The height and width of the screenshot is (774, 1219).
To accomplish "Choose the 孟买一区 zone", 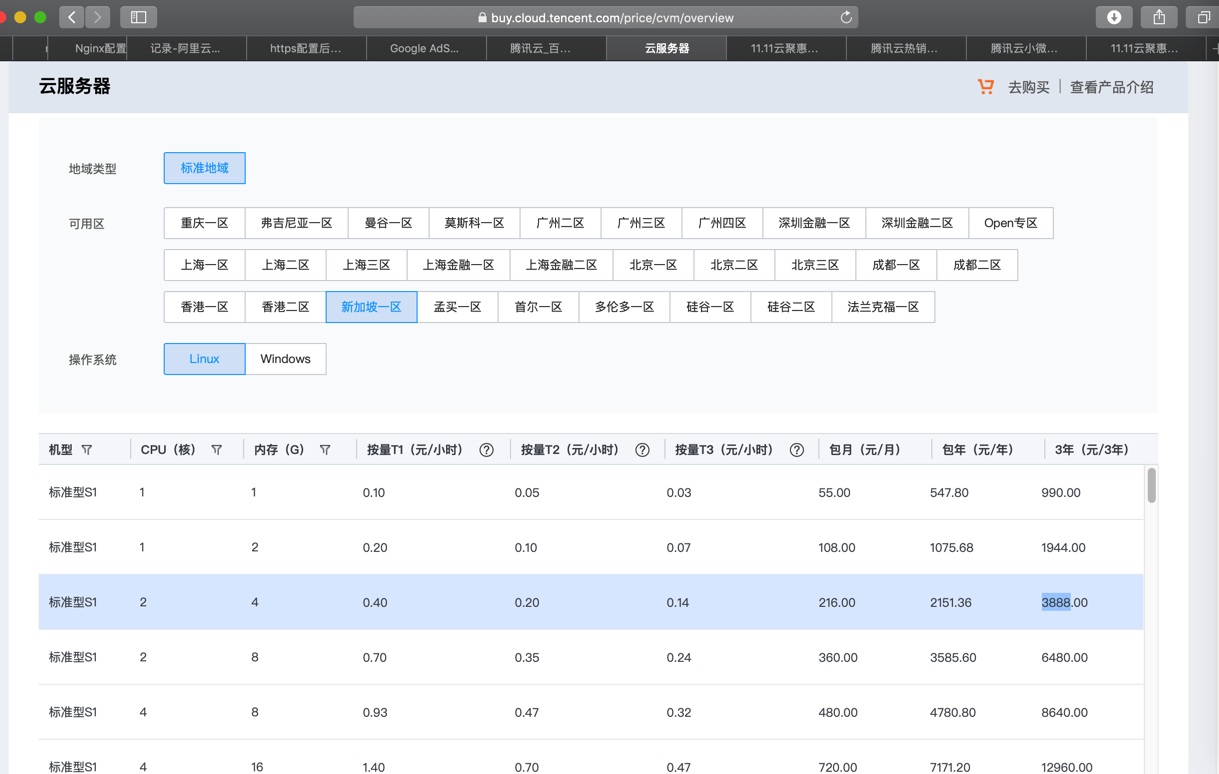I will (457, 307).
